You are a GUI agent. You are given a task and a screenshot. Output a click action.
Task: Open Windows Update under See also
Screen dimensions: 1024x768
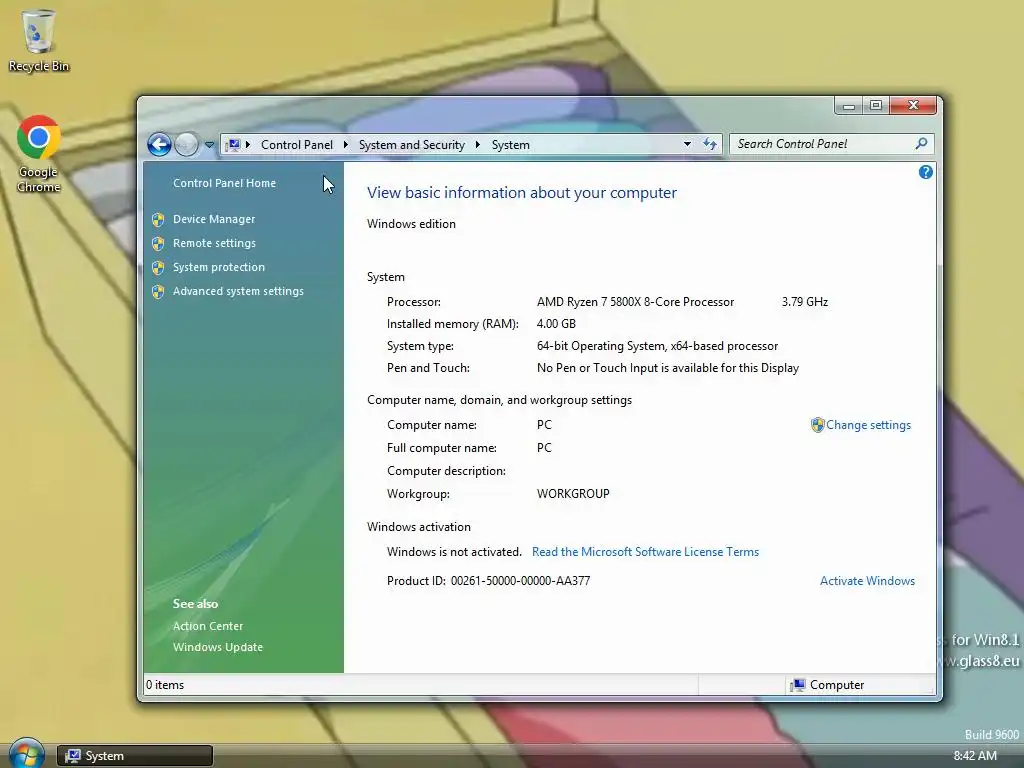217,647
